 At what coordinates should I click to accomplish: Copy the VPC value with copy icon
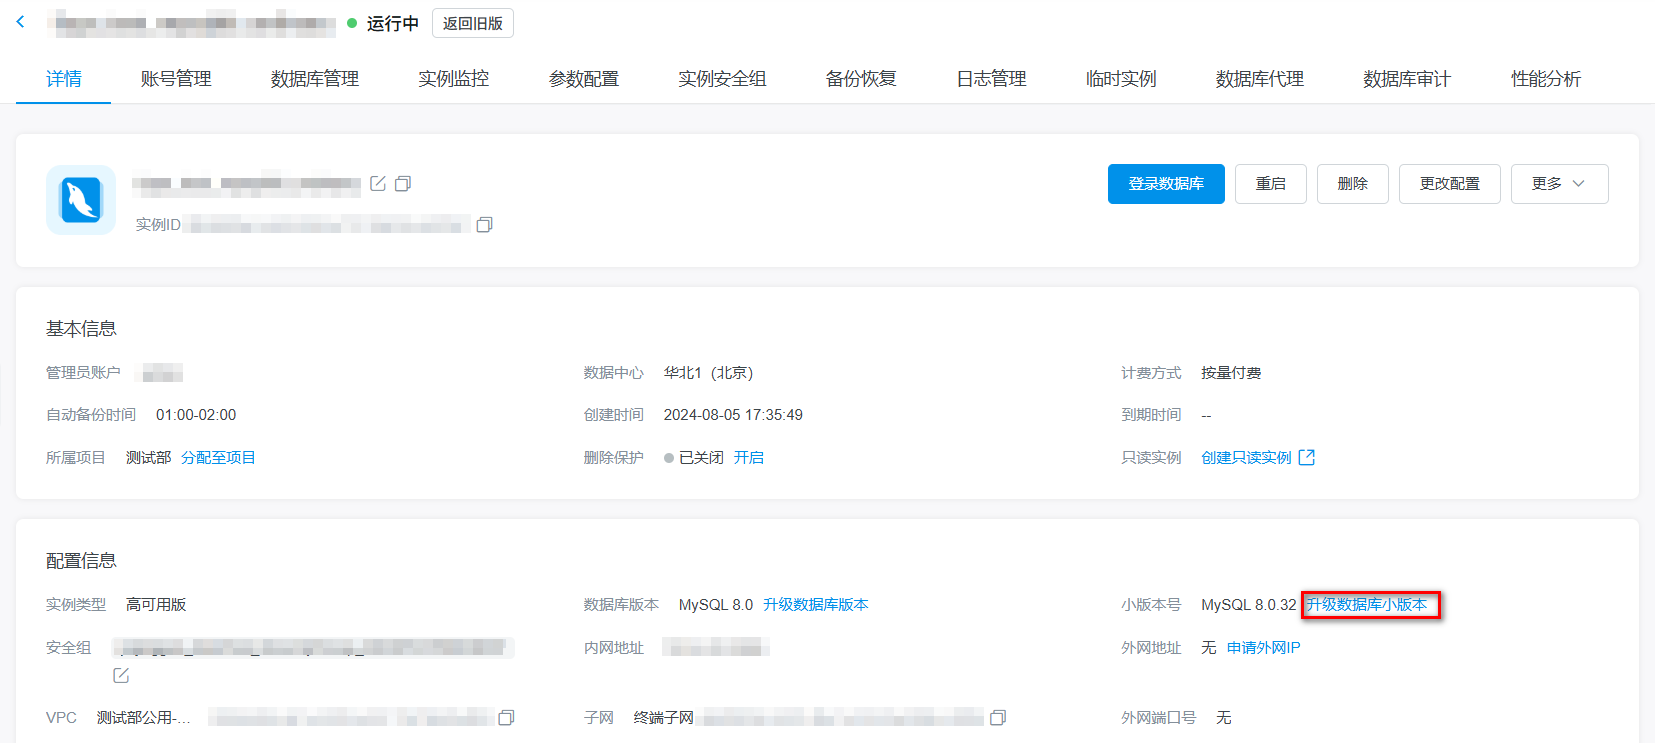click(x=506, y=718)
